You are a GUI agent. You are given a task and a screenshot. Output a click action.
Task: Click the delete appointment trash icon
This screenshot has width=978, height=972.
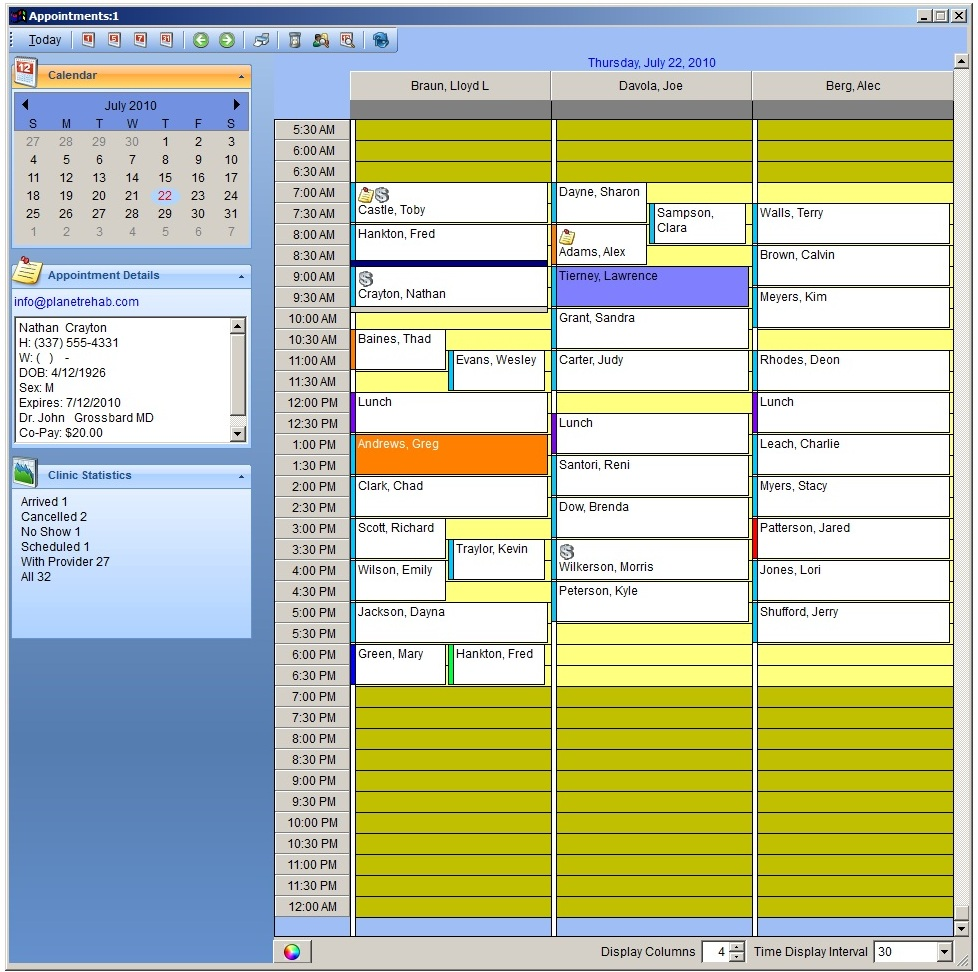pyautogui.click(x=293, y=40)
